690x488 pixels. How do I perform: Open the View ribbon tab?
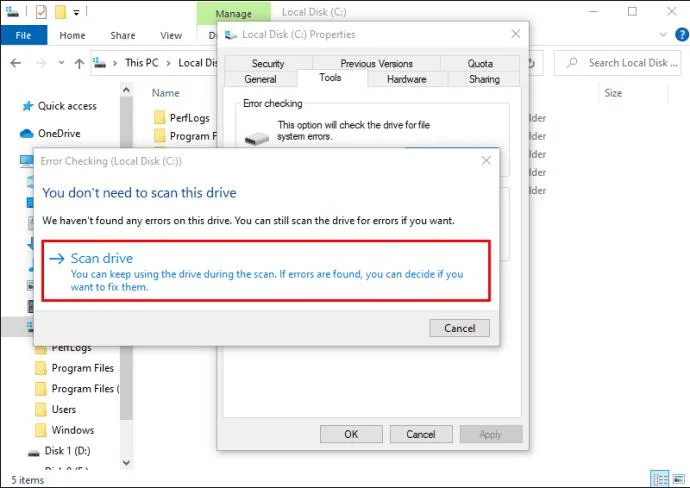pos(171,35)
